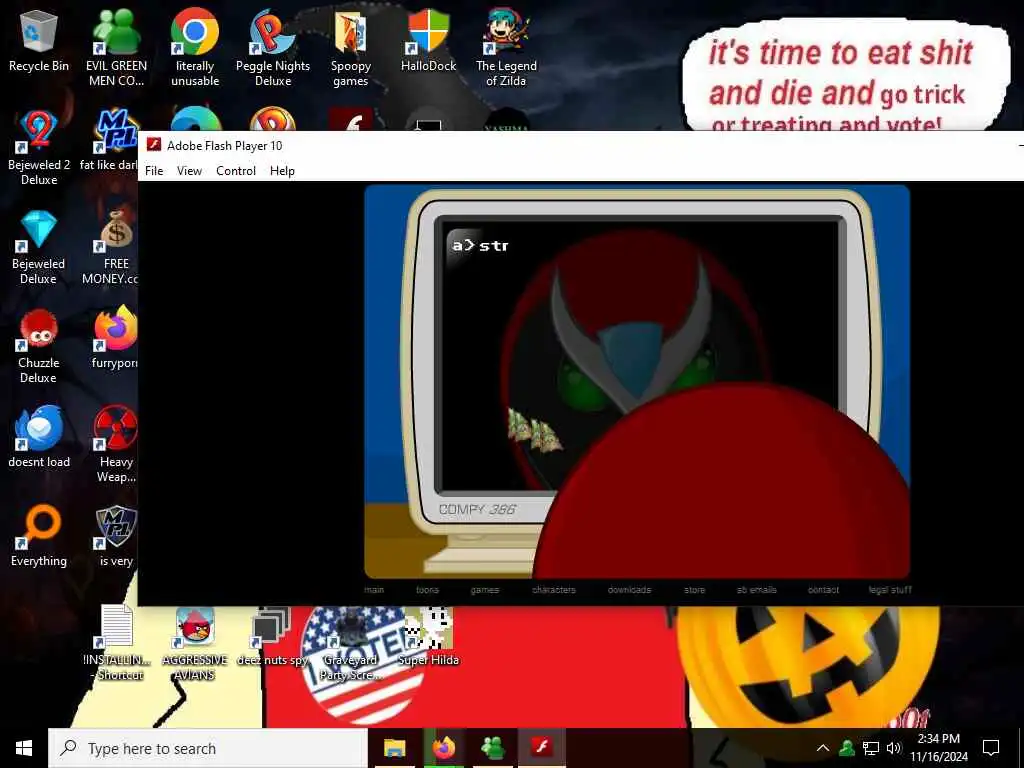Click the taskbar search box
The image size is (1024, 768).
[208, 748]
